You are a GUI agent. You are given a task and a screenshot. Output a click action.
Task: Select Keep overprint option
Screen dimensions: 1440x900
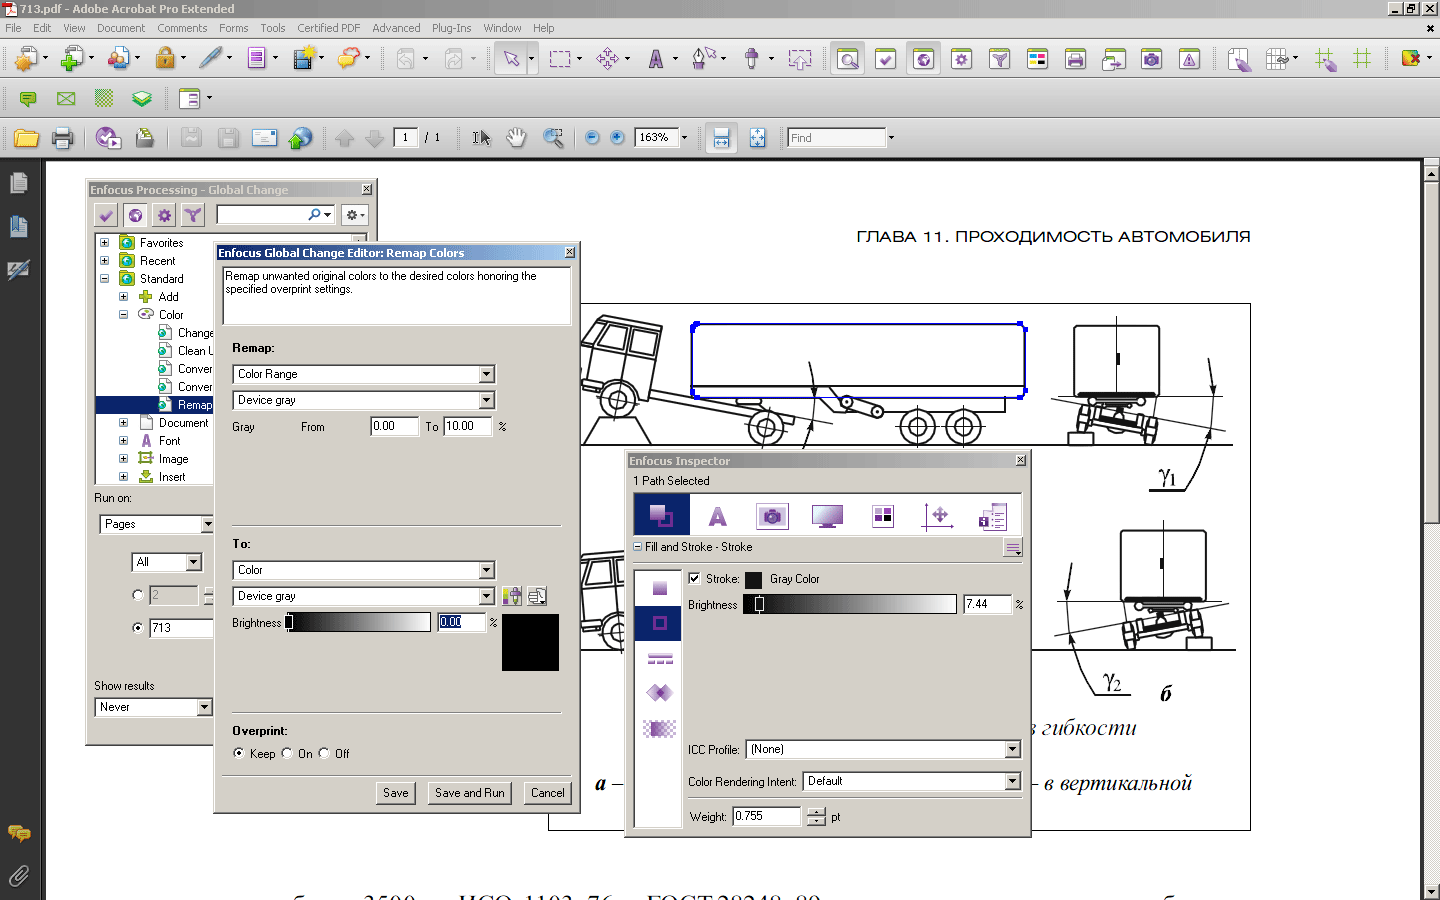coord(238,753)
